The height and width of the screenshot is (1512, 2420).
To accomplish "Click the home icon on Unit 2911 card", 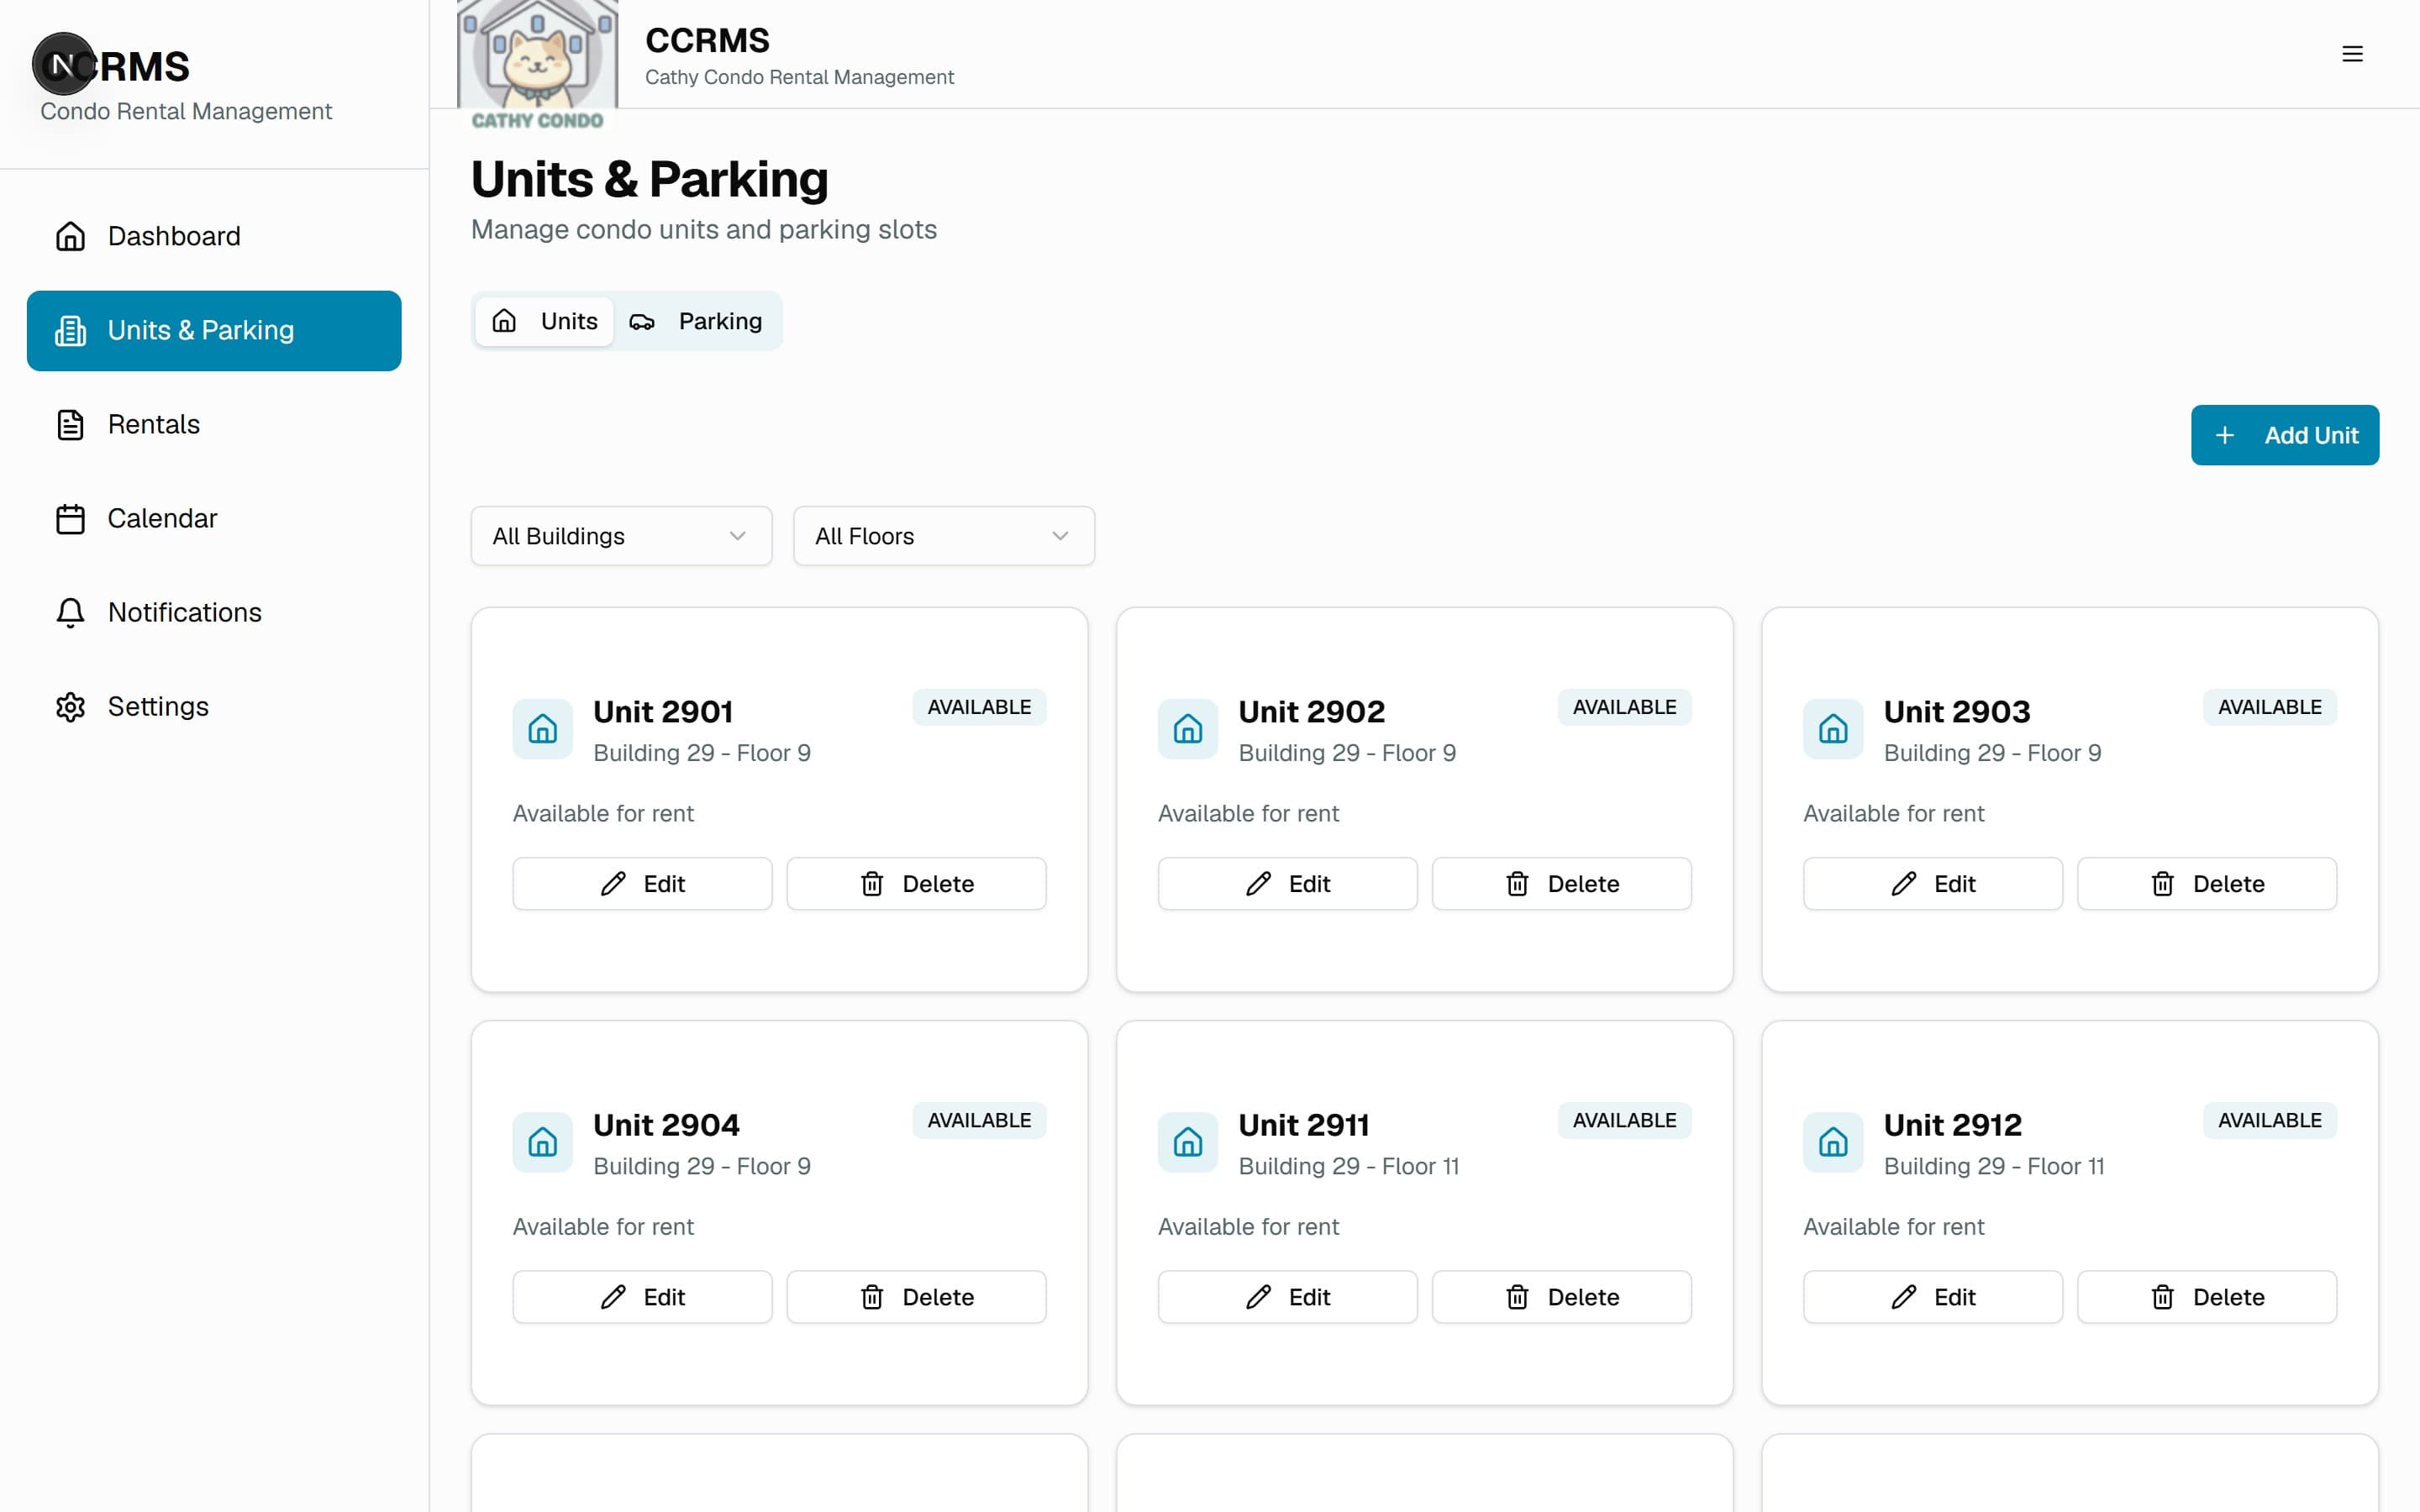I will point(1188,1142).
